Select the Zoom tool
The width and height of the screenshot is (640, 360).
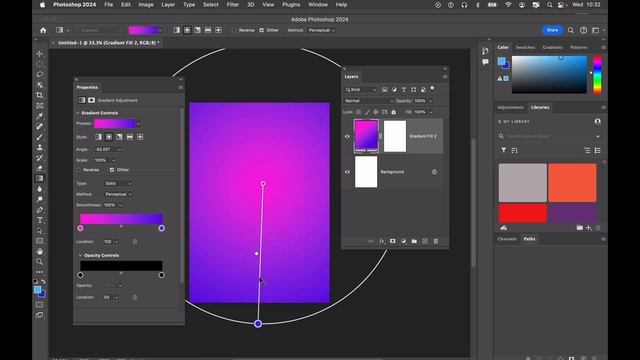tap(40, 262)
